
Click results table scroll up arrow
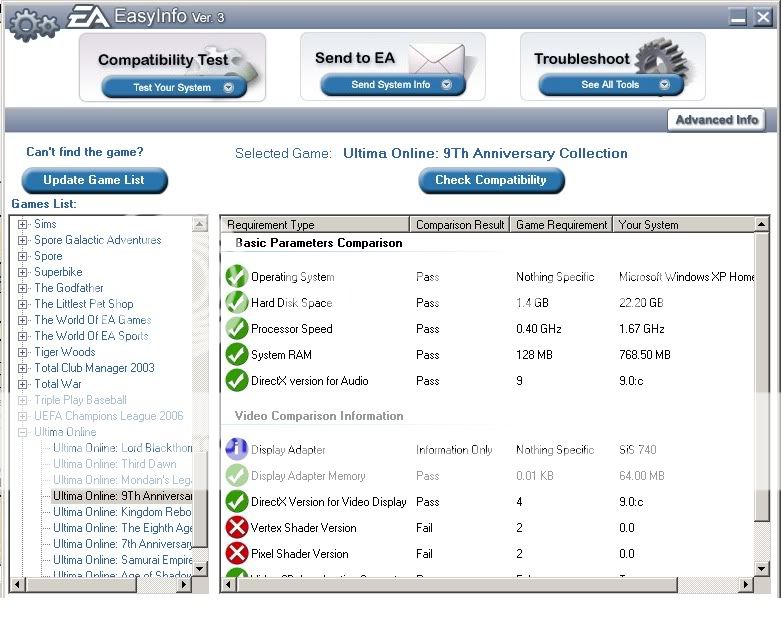(762, 225)
